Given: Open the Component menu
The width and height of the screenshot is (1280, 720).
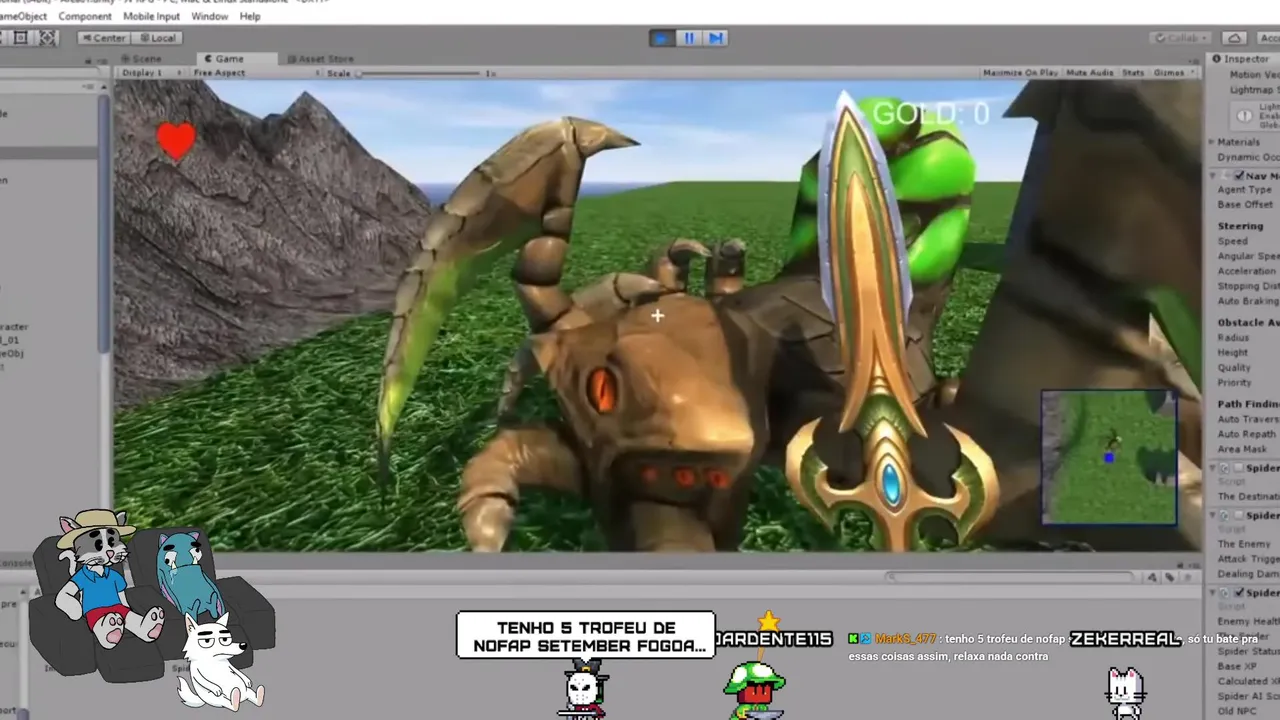Looking at the screenshot, I should point(85,16).
